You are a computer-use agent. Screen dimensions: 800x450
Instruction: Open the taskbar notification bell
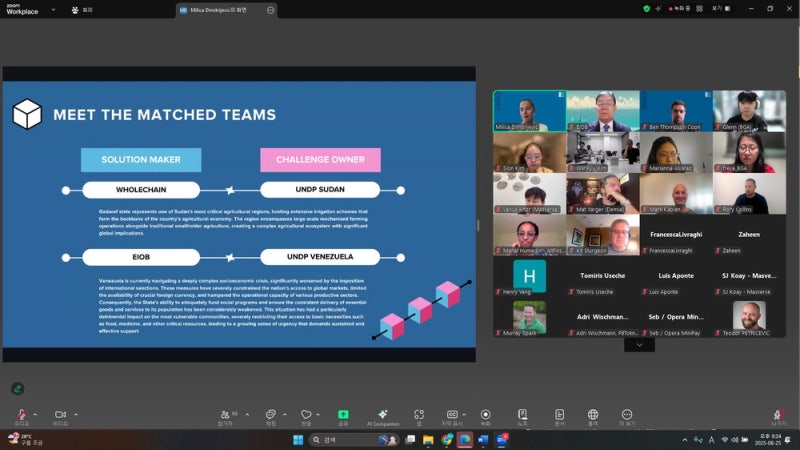coord(788,440)
